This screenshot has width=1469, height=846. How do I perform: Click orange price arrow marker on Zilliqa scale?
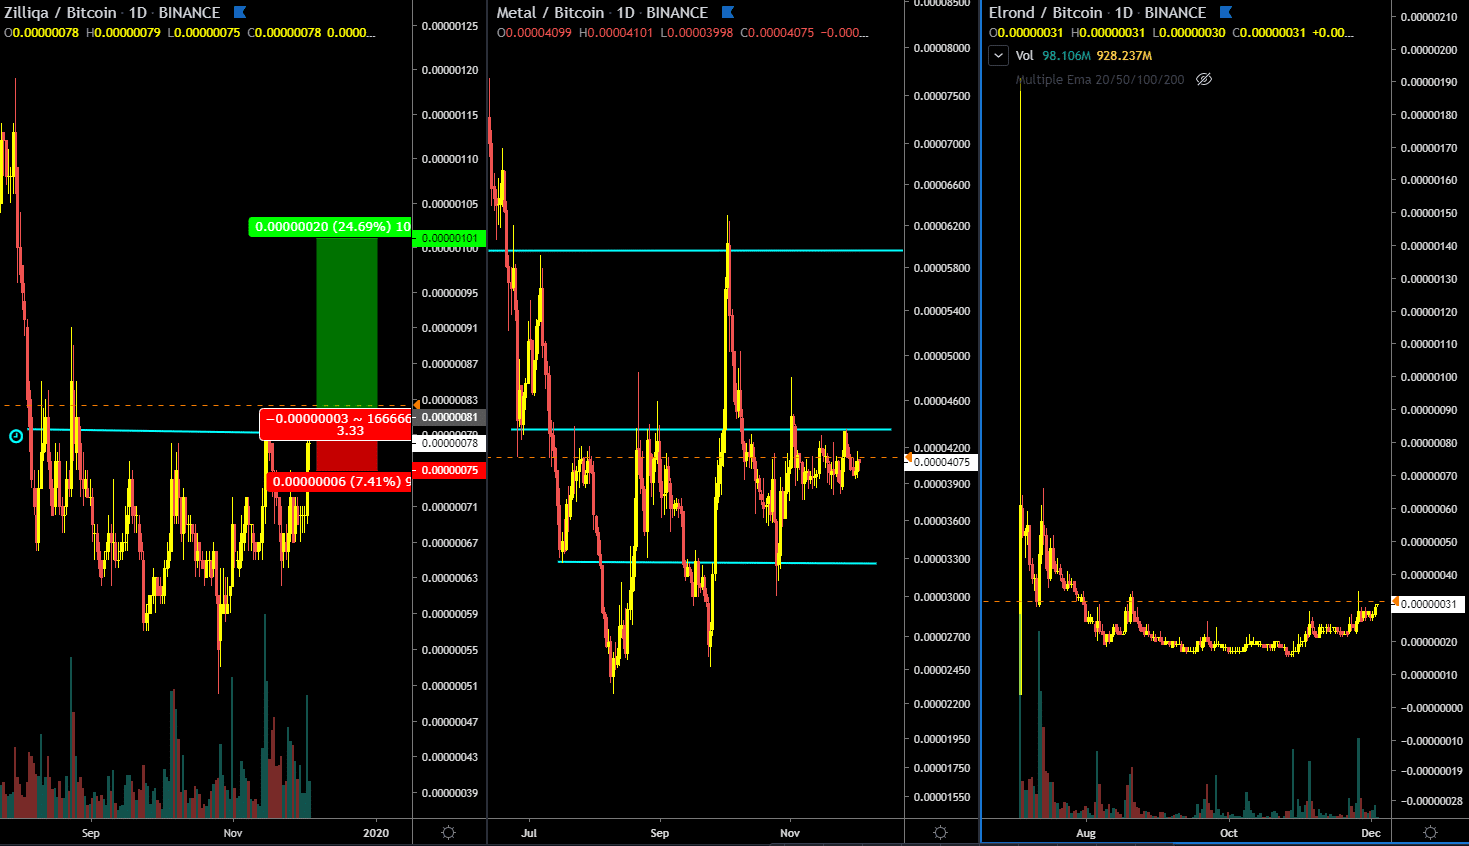click(x=416, y=404)
